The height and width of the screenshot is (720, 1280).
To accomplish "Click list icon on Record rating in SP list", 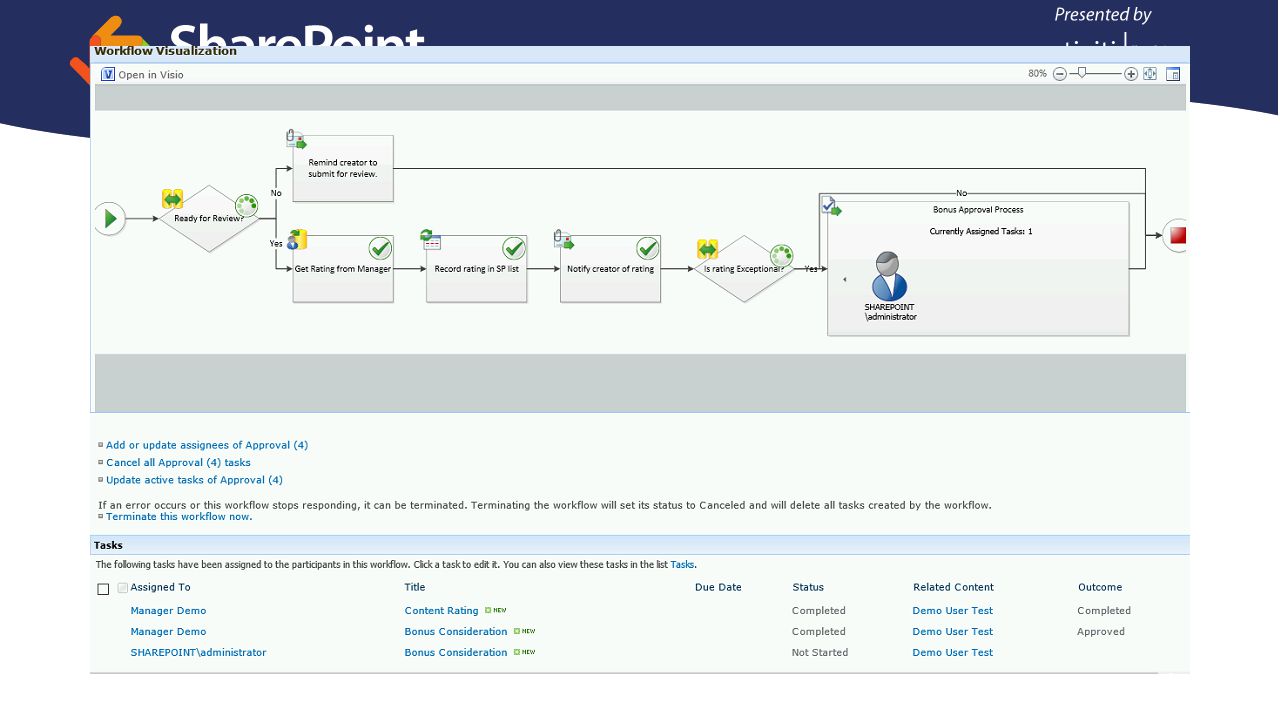I will (x=431, y=239).
